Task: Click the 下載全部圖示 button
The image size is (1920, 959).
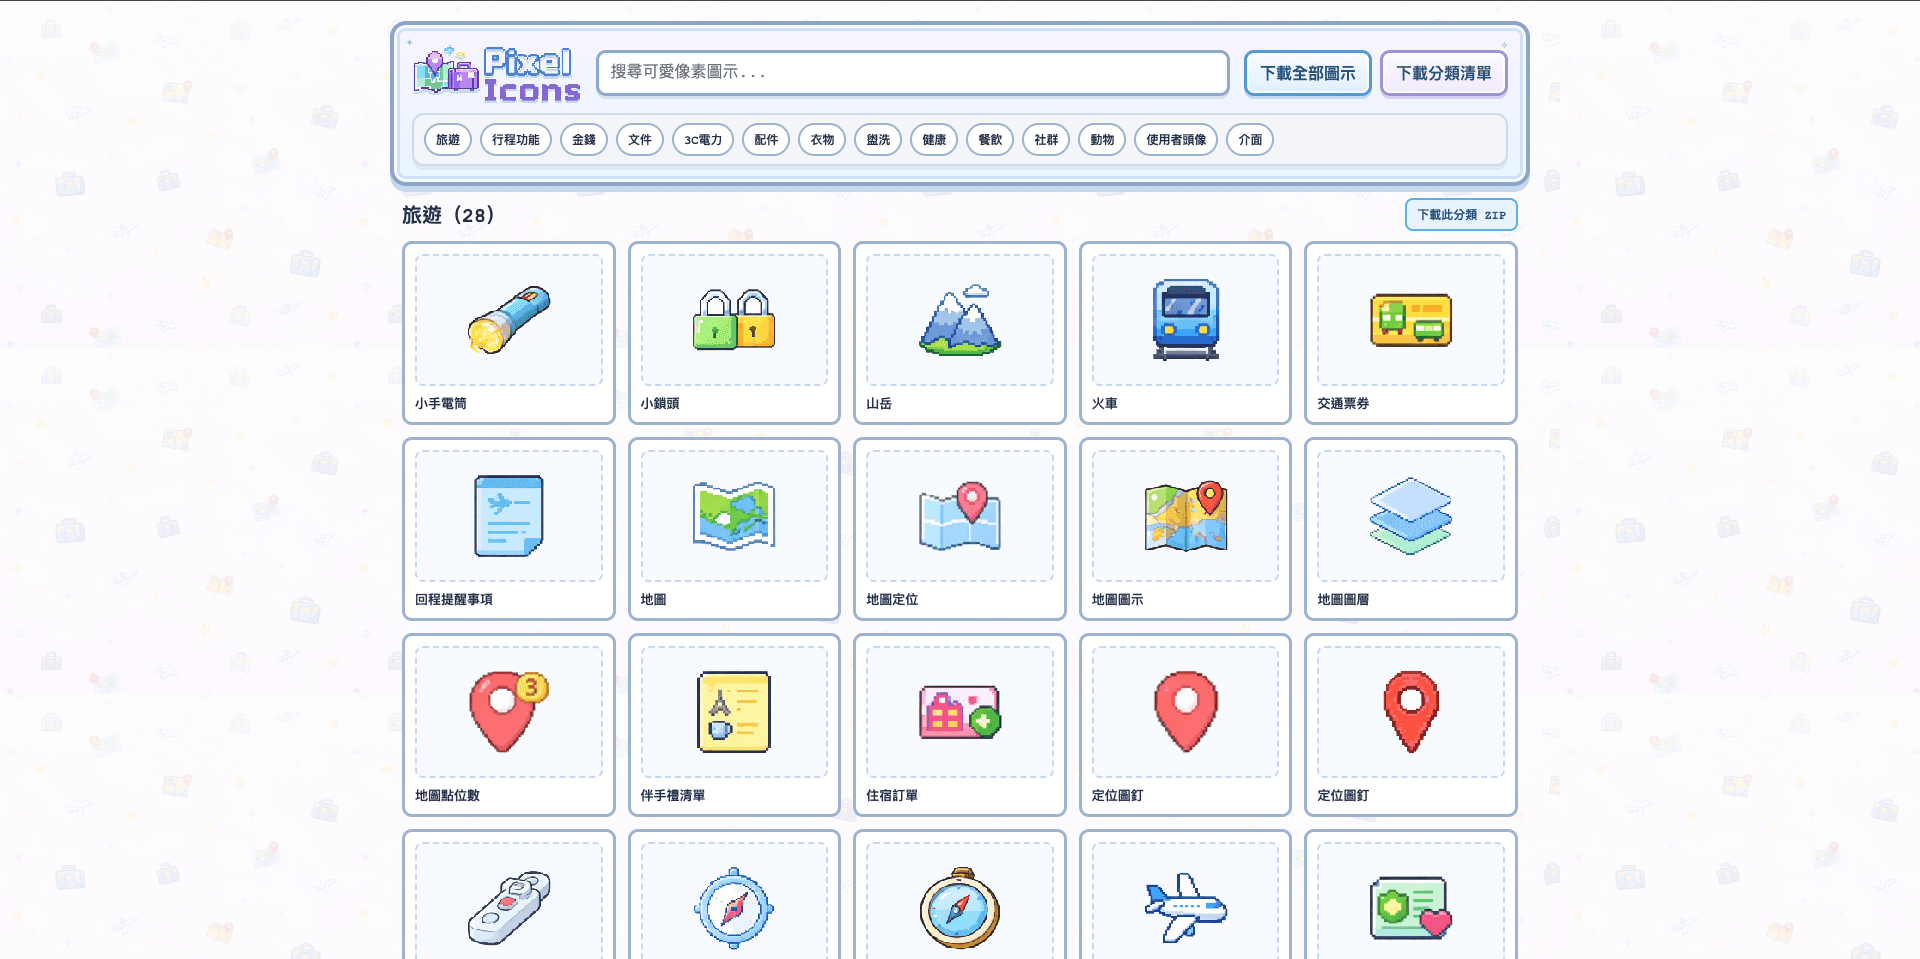Action: (1307, 73)
